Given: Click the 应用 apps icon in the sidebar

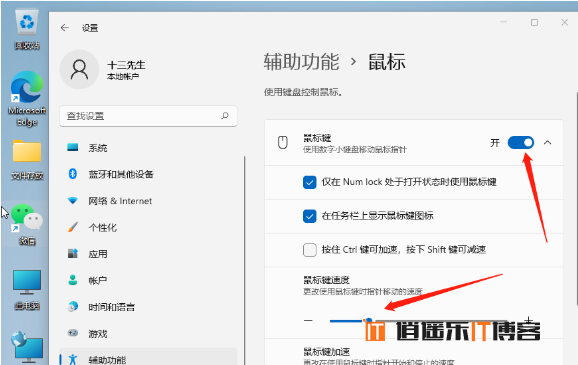Looking at the screenshot, I should tap(73, 253).
